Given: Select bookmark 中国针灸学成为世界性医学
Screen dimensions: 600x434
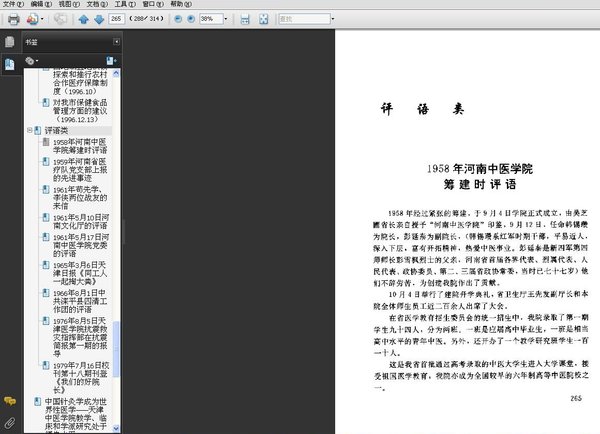Looking at the screenshot, I should pos(76,414).
